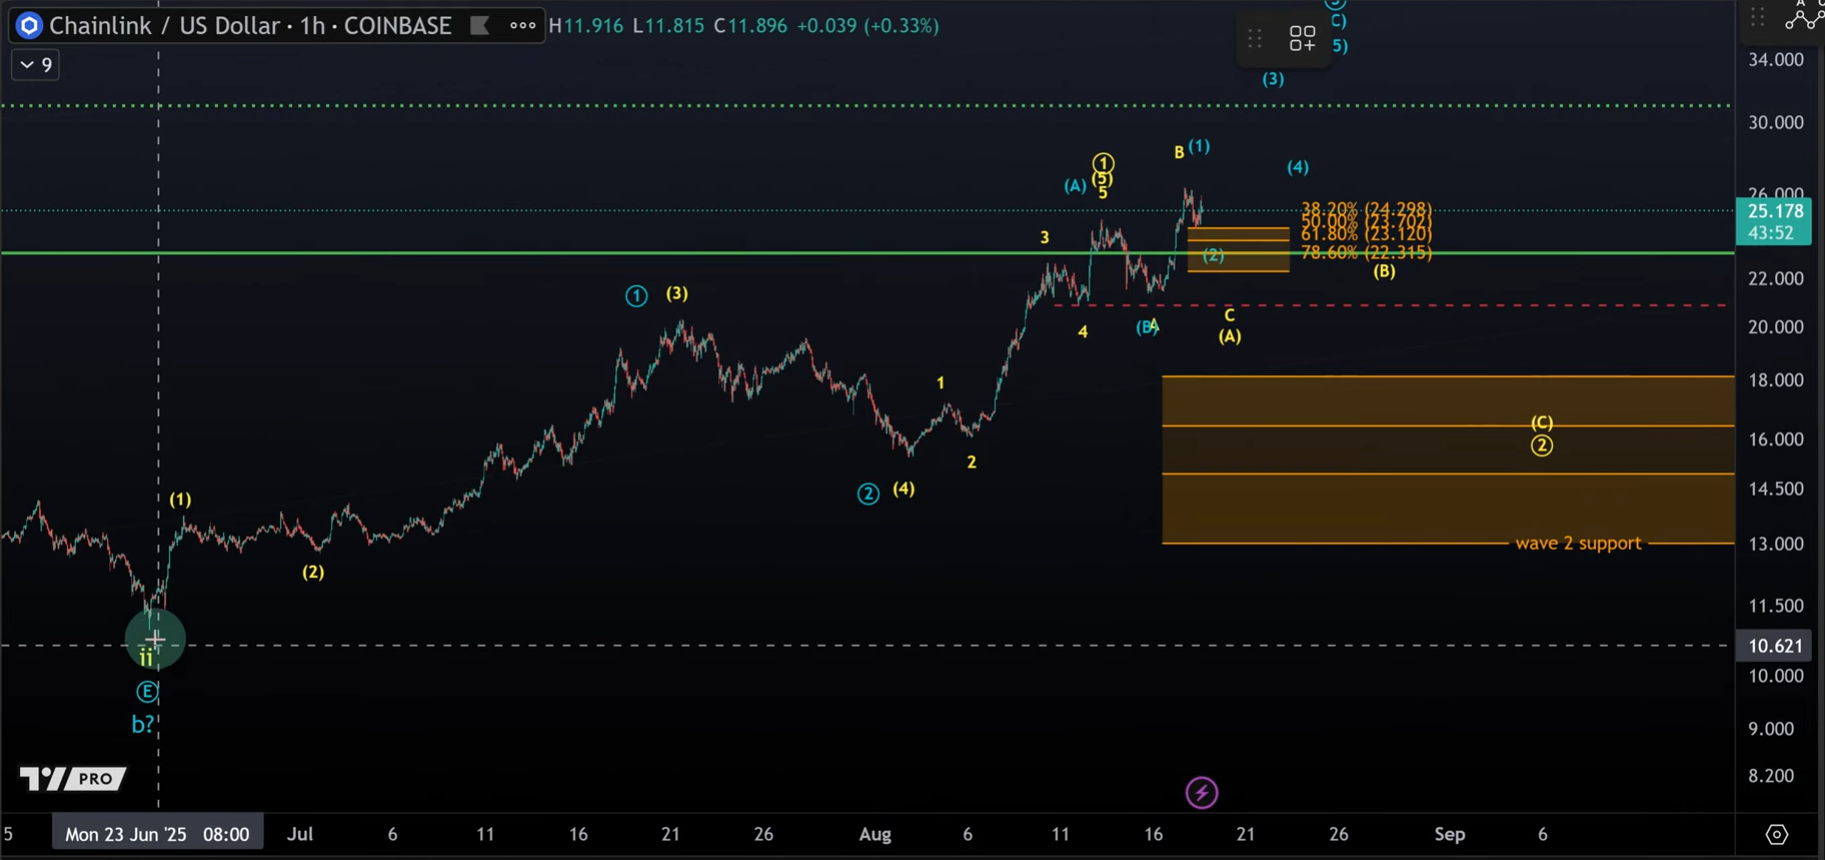
Task: Click the blue (3) wave label
Action: (x=1272, y=79)
